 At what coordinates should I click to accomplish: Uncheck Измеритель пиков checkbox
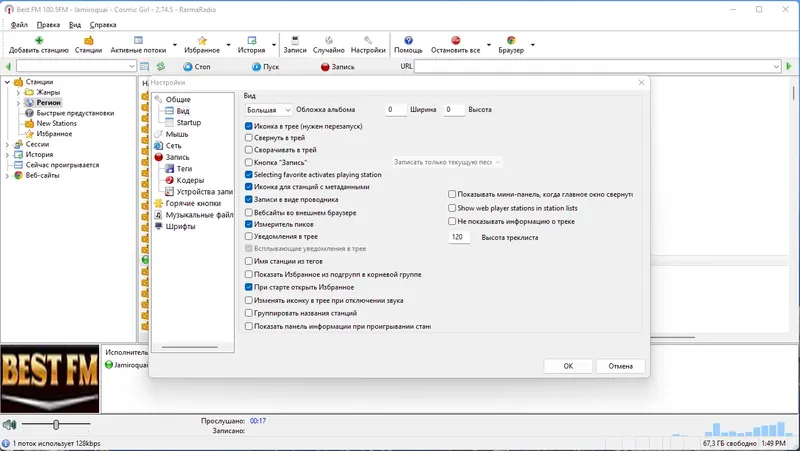point(248,224)
